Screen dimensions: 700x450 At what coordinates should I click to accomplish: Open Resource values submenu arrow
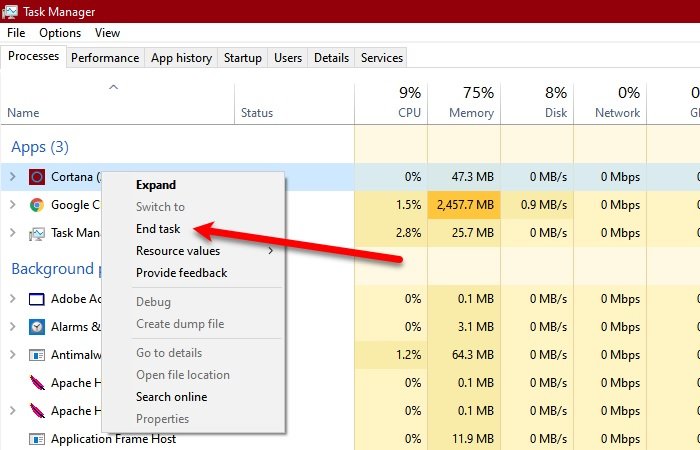tap(271, 251)
